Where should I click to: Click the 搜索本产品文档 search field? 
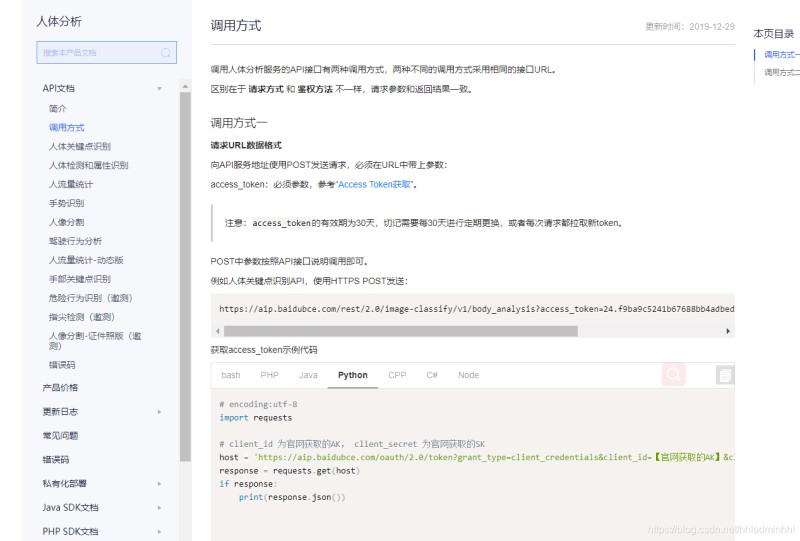[x=96, y=53]
